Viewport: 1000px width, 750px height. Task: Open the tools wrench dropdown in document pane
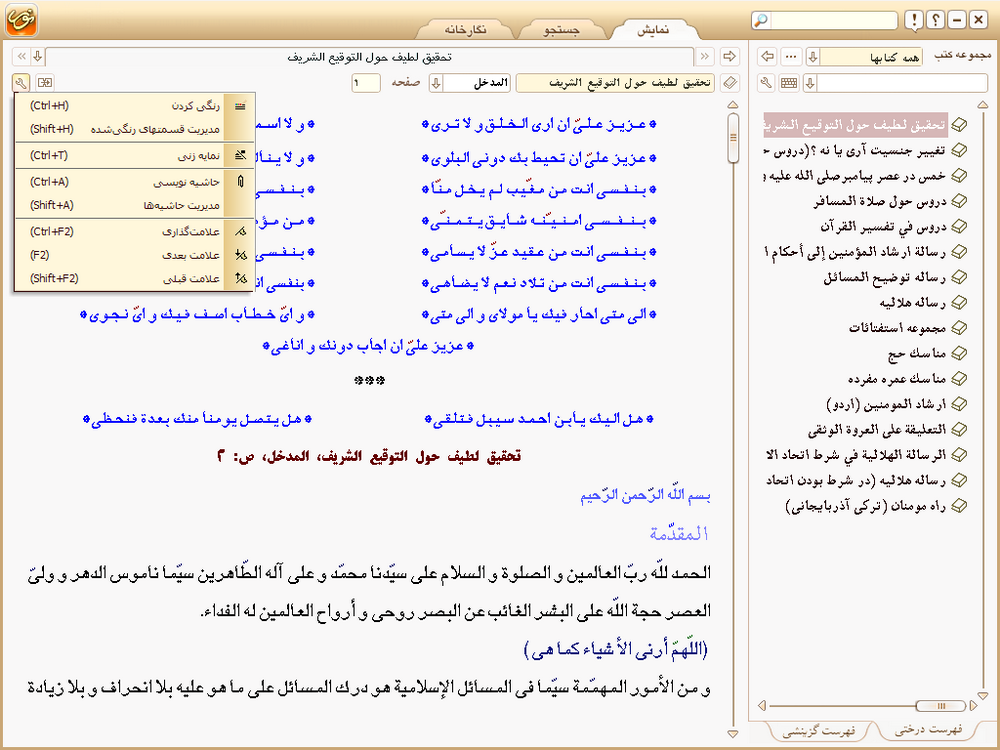point(20,82)
